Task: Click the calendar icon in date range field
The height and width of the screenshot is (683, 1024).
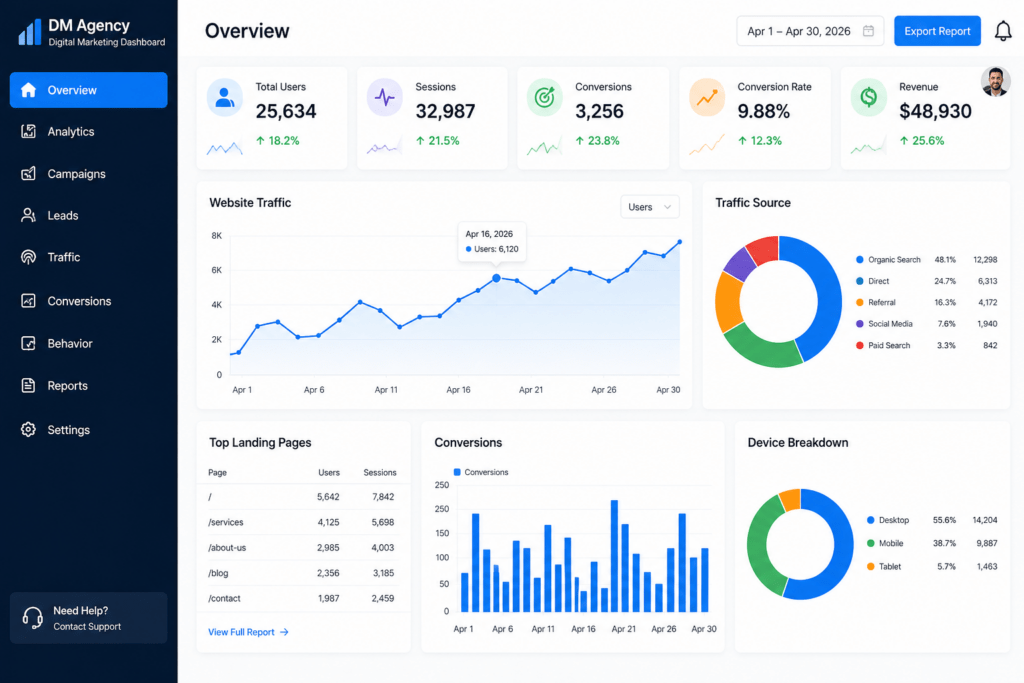Action: pyautogui.click(x=868, y=31)
